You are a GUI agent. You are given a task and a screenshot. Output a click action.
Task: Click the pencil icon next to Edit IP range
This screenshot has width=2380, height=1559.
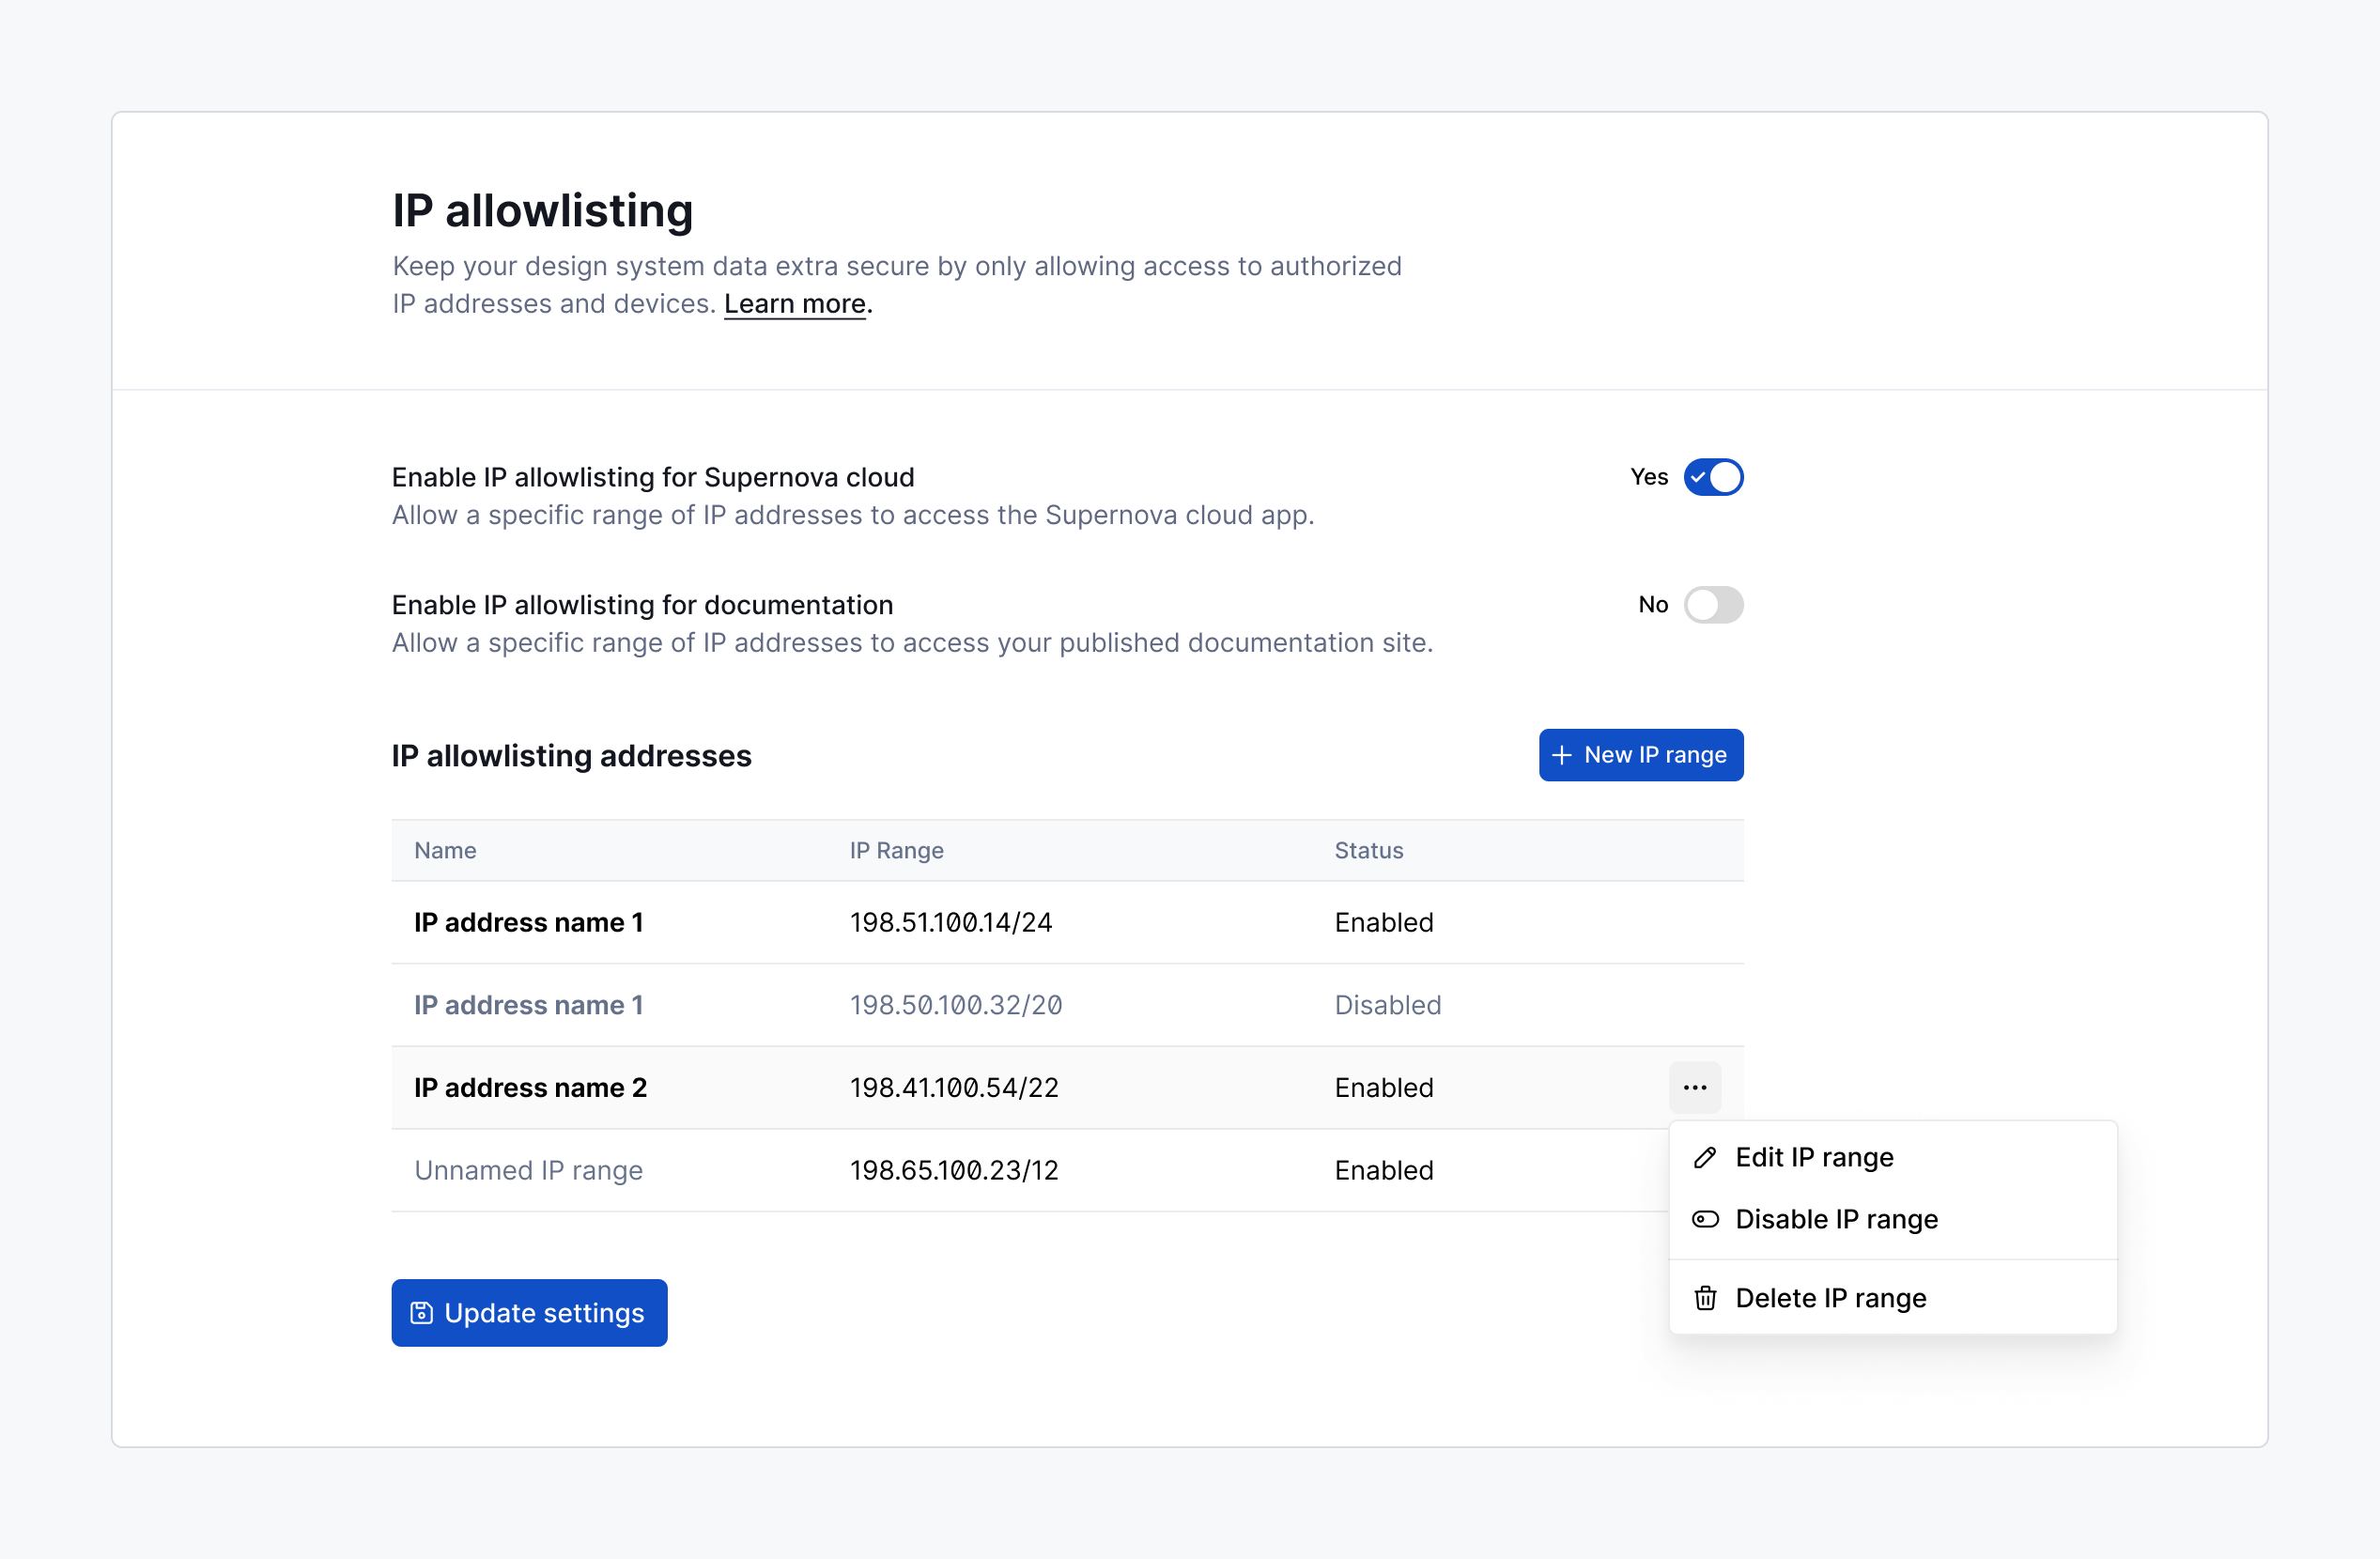[x=1705, y=1157]
